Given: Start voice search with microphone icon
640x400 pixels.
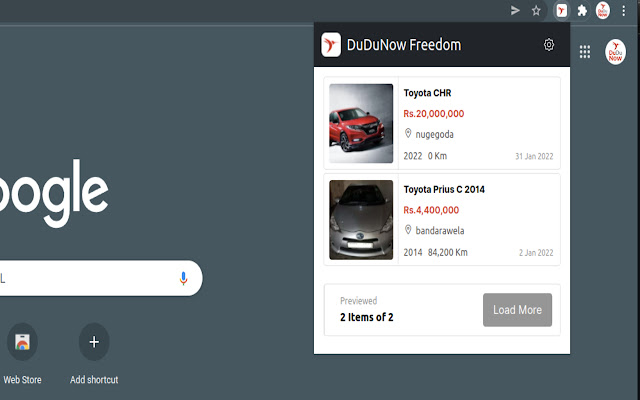Looking at the screenshot, I should (x=183, y=278).
